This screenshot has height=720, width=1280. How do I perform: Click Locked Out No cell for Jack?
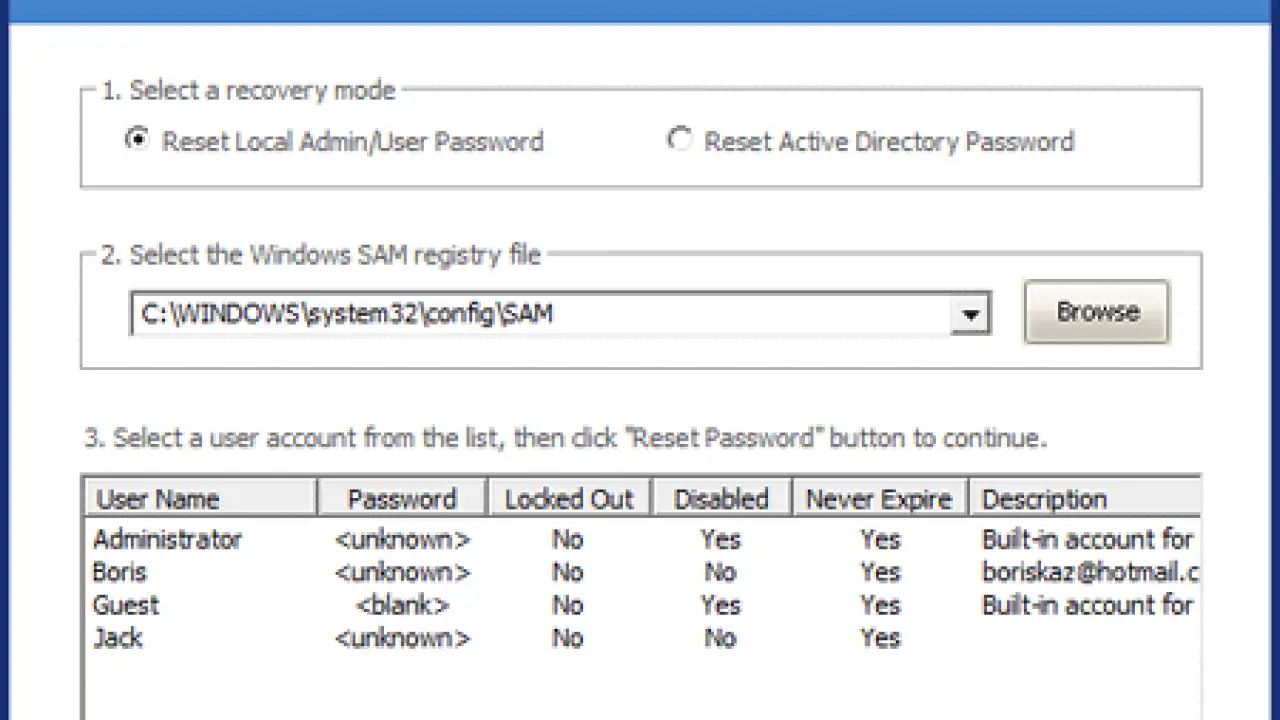[567, 639]
